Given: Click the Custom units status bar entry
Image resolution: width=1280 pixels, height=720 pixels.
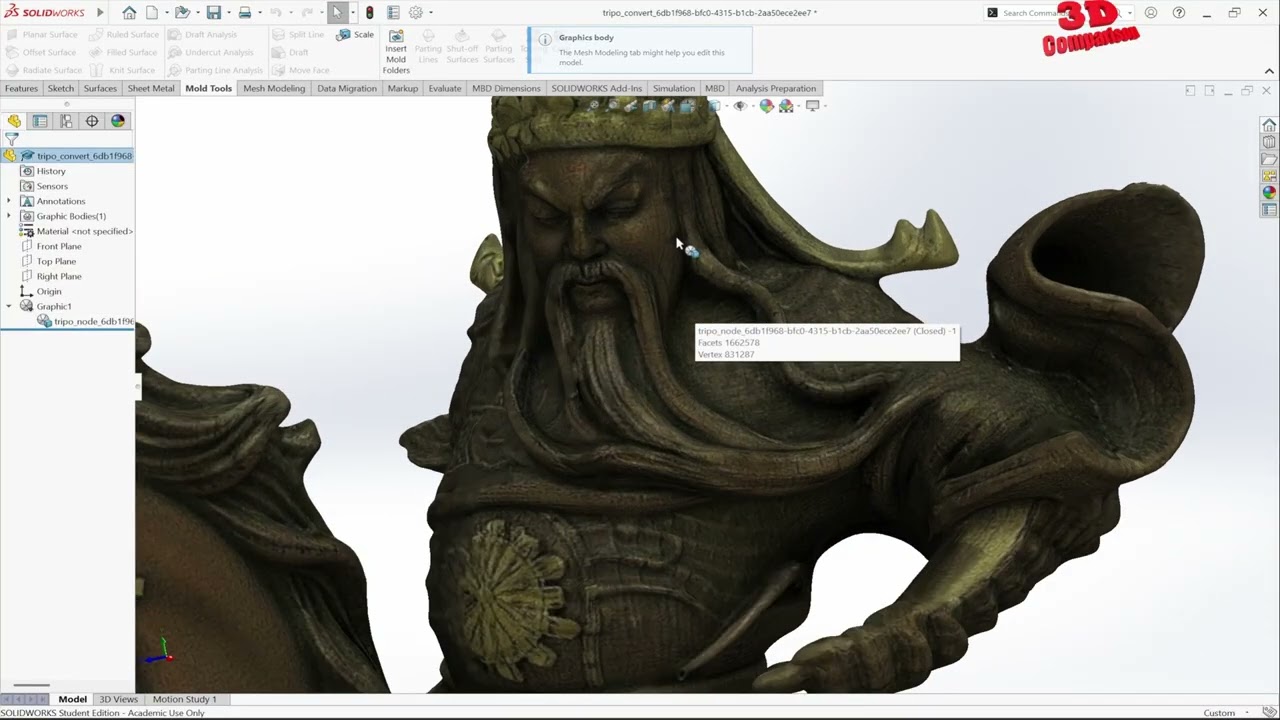Looking at the screenshot, I should (x=1219, y=713).
